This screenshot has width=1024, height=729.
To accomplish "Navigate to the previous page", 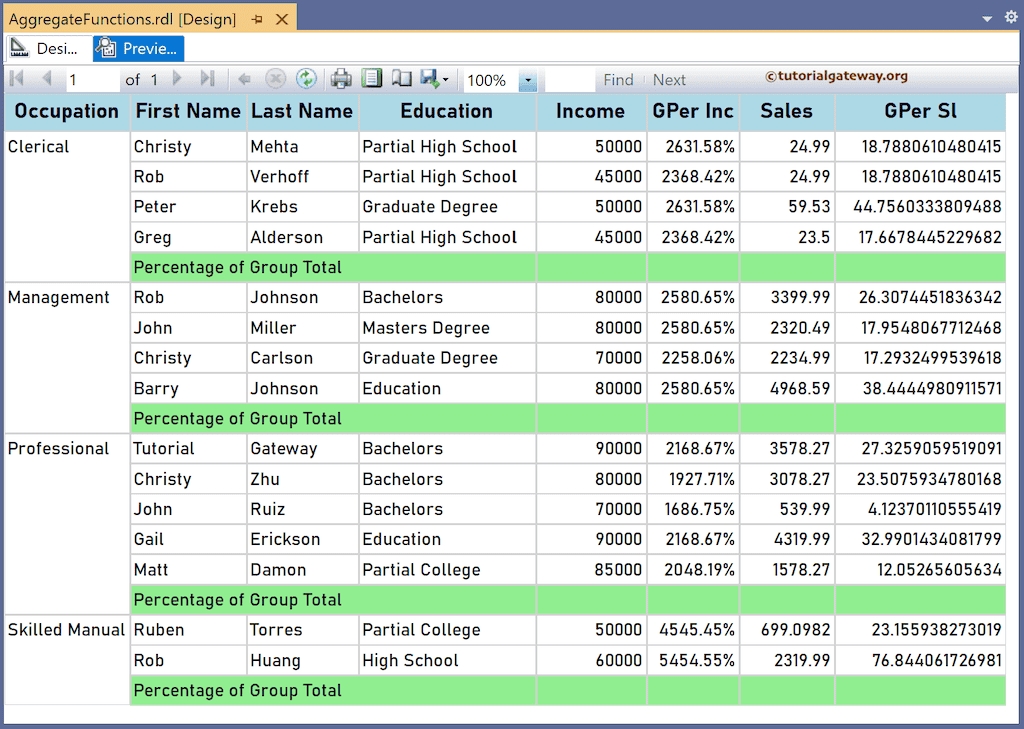I will pyautogui.click(x=45, y=79).
